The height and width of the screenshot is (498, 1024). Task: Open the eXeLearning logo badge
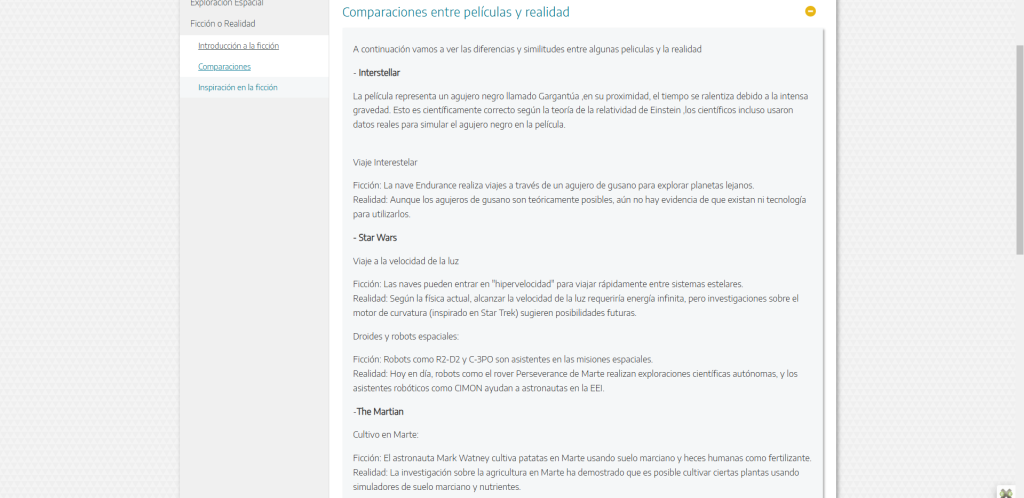[x=1006, y=492]
